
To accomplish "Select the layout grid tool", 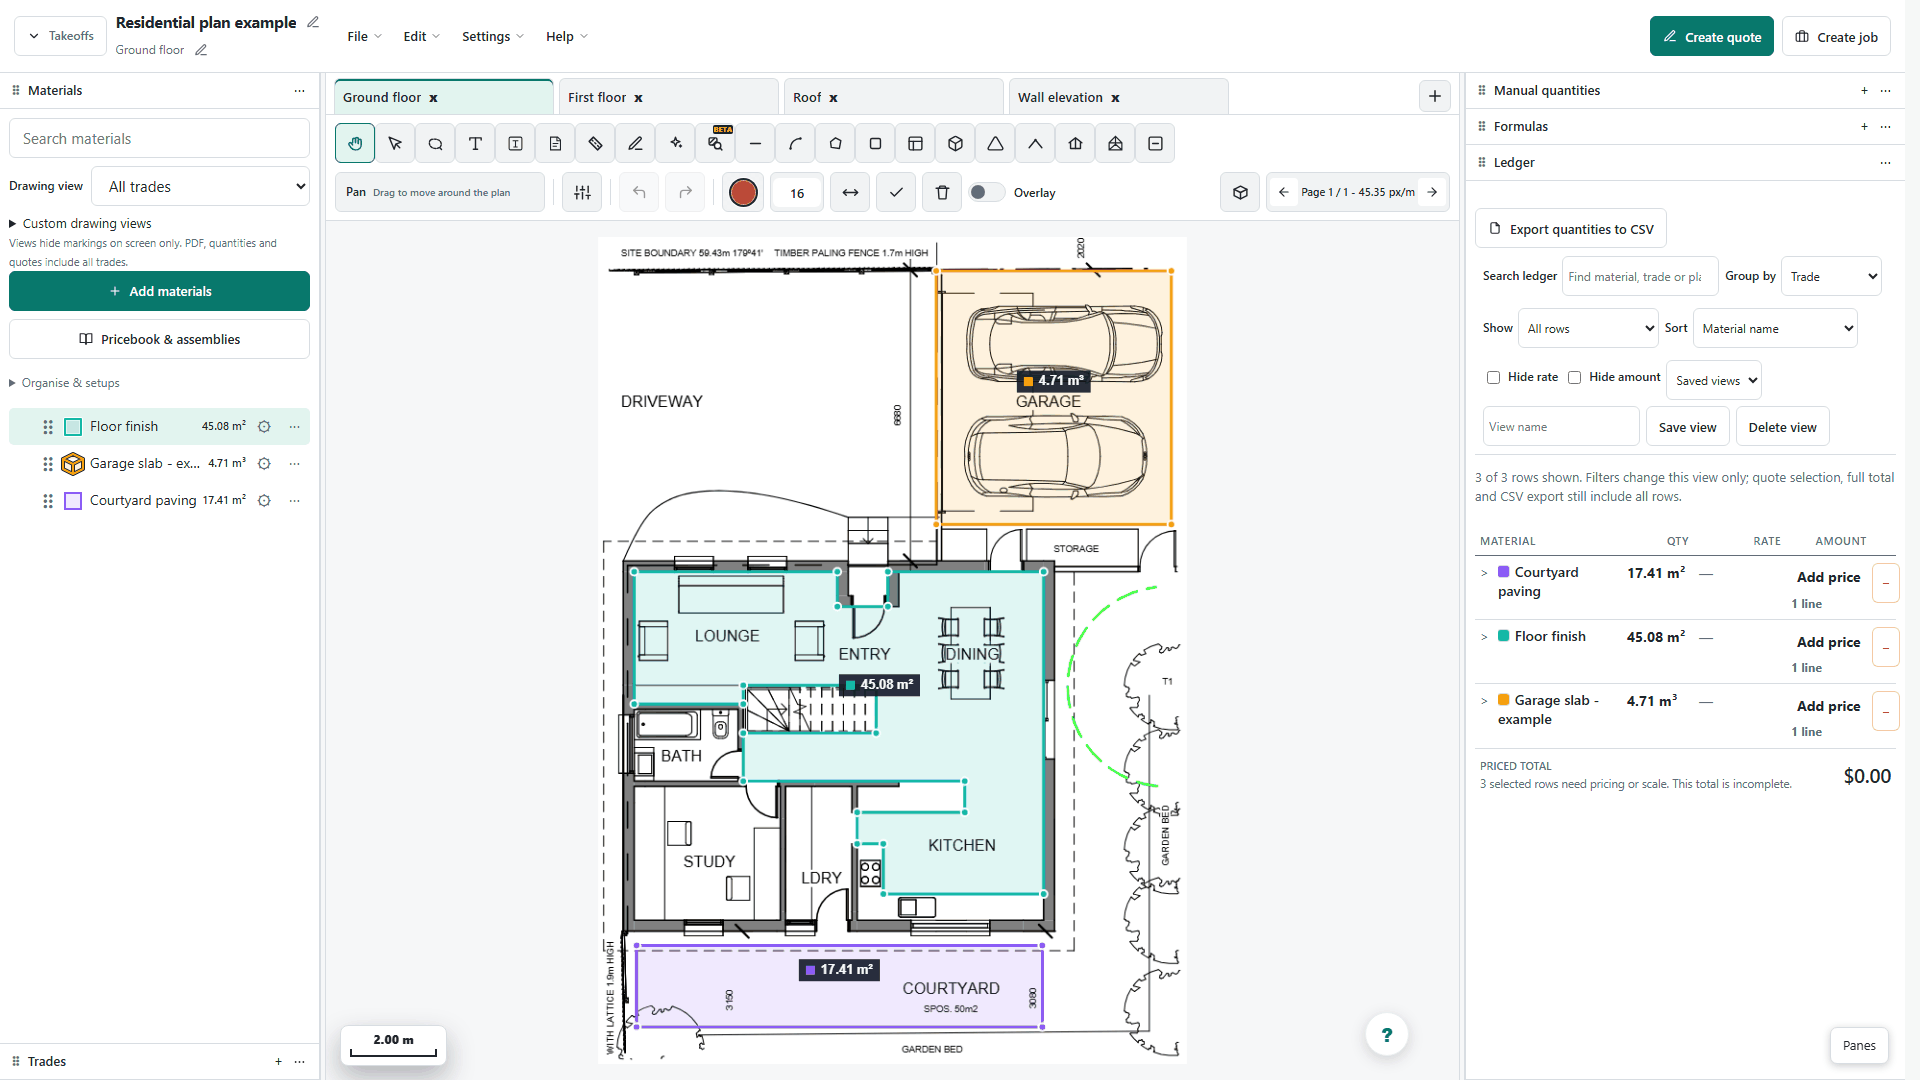I will coord(915,143).
